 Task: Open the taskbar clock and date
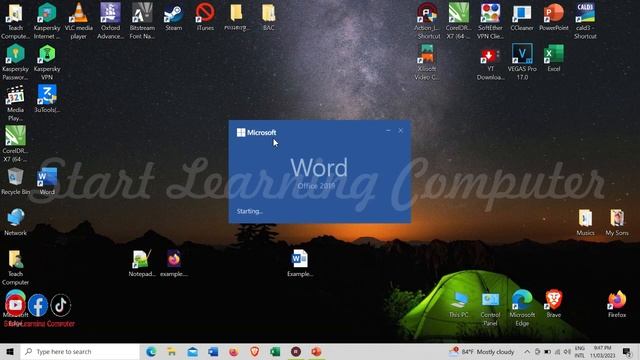click(602, 352)
